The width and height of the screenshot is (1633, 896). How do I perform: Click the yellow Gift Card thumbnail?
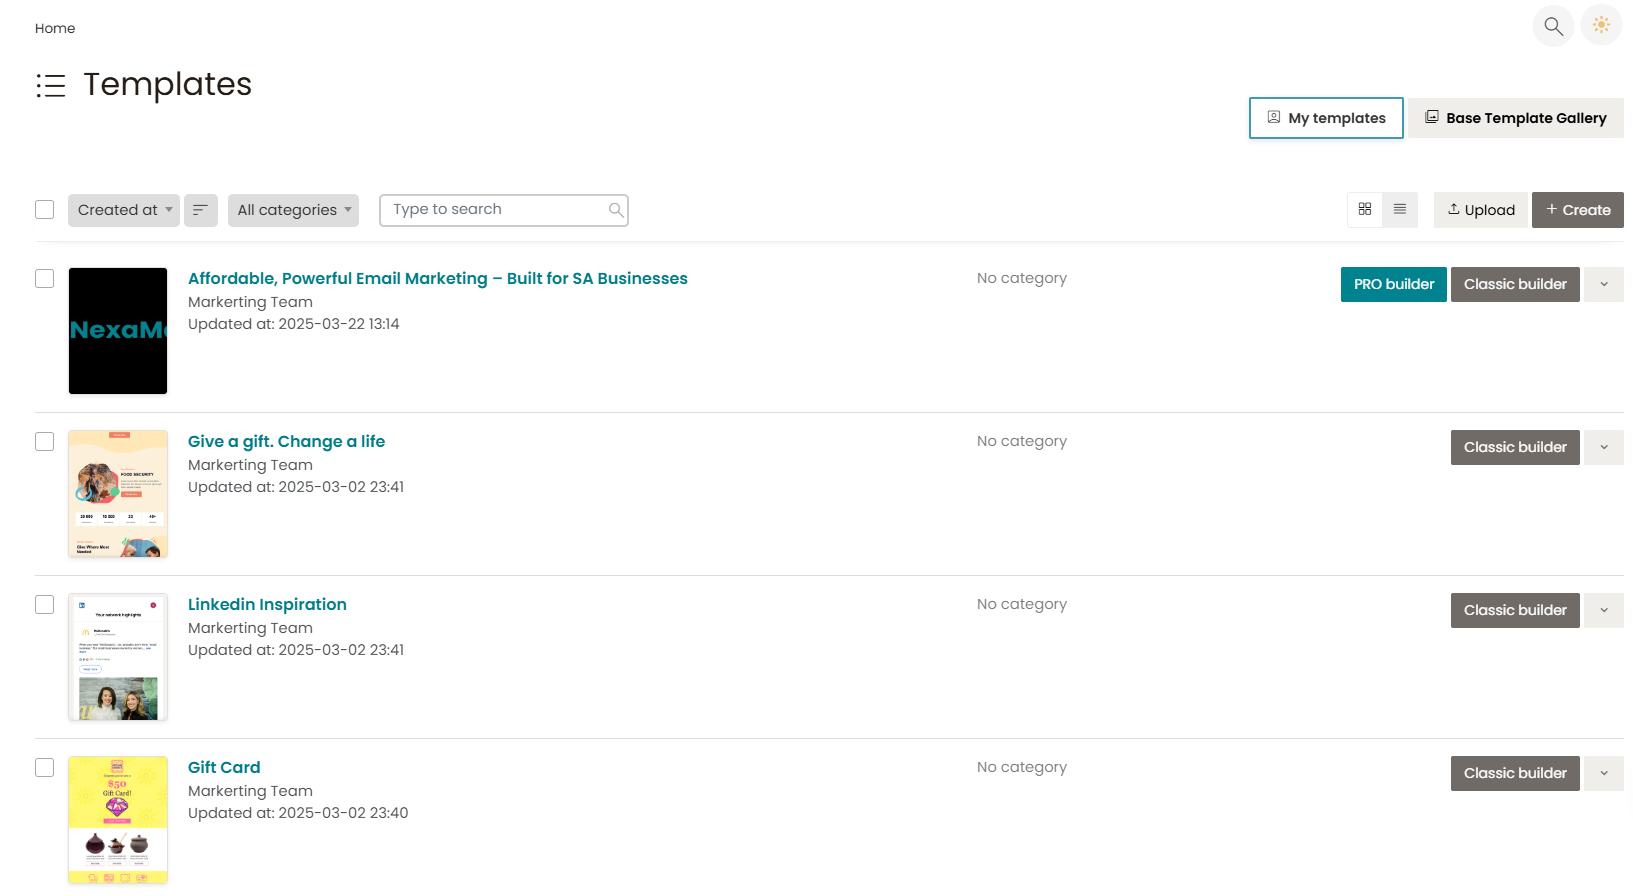click(118, 820)
